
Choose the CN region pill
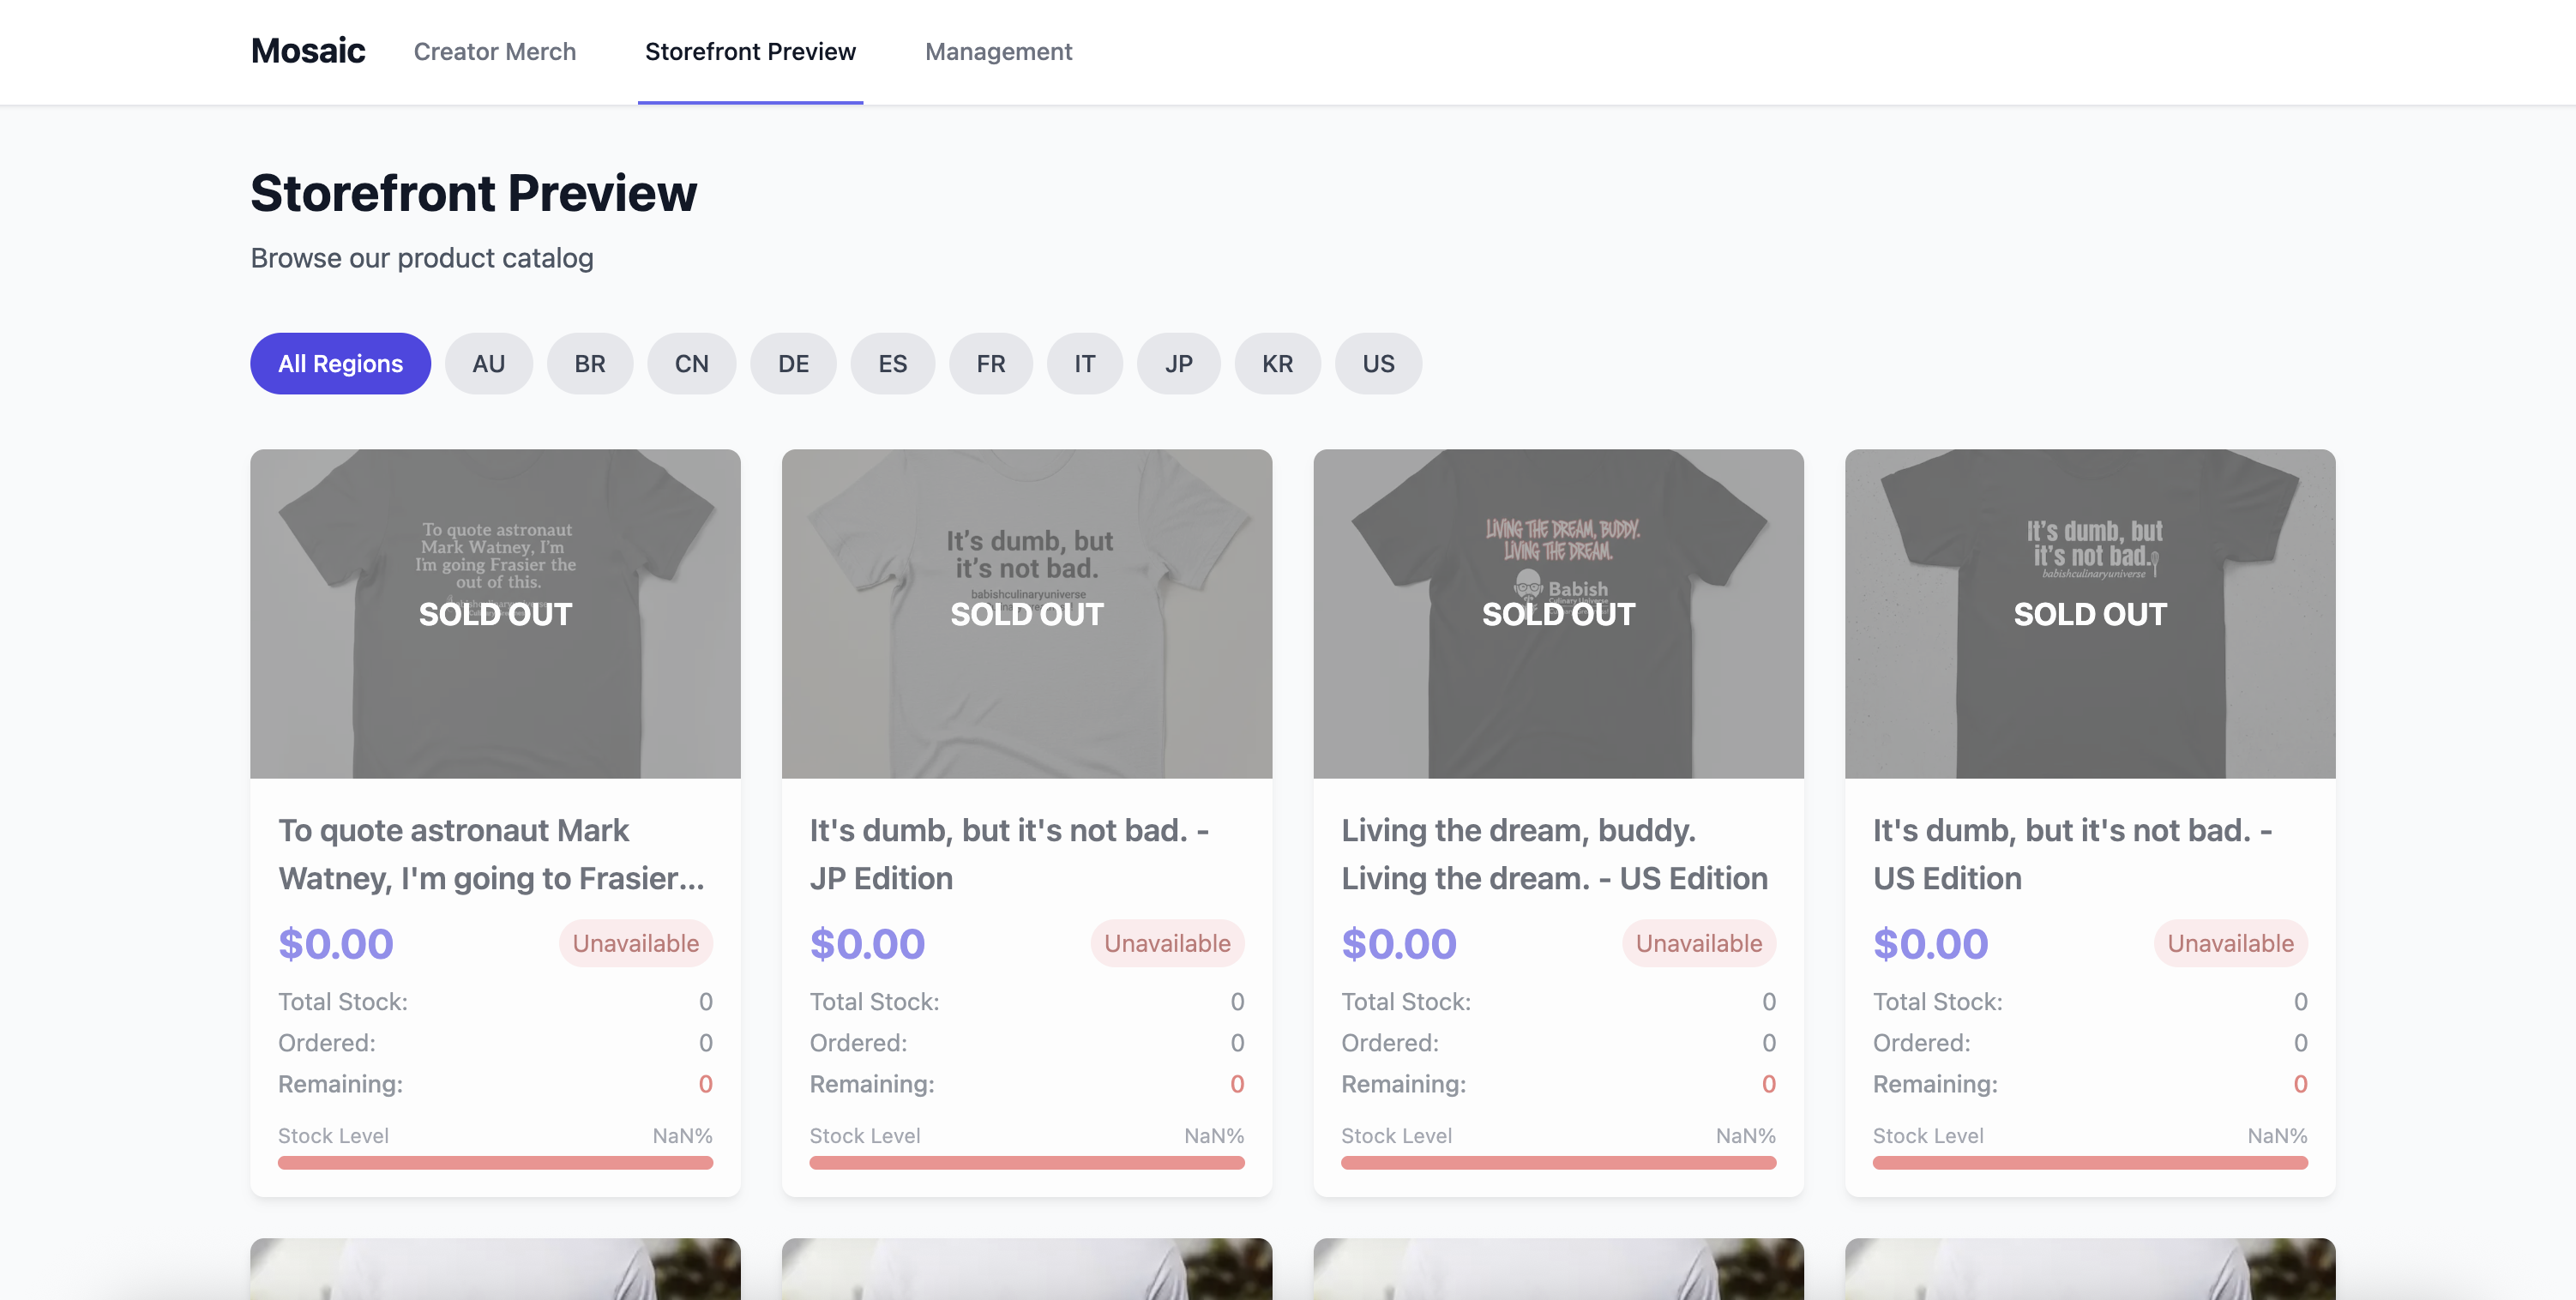coord(691,363)
